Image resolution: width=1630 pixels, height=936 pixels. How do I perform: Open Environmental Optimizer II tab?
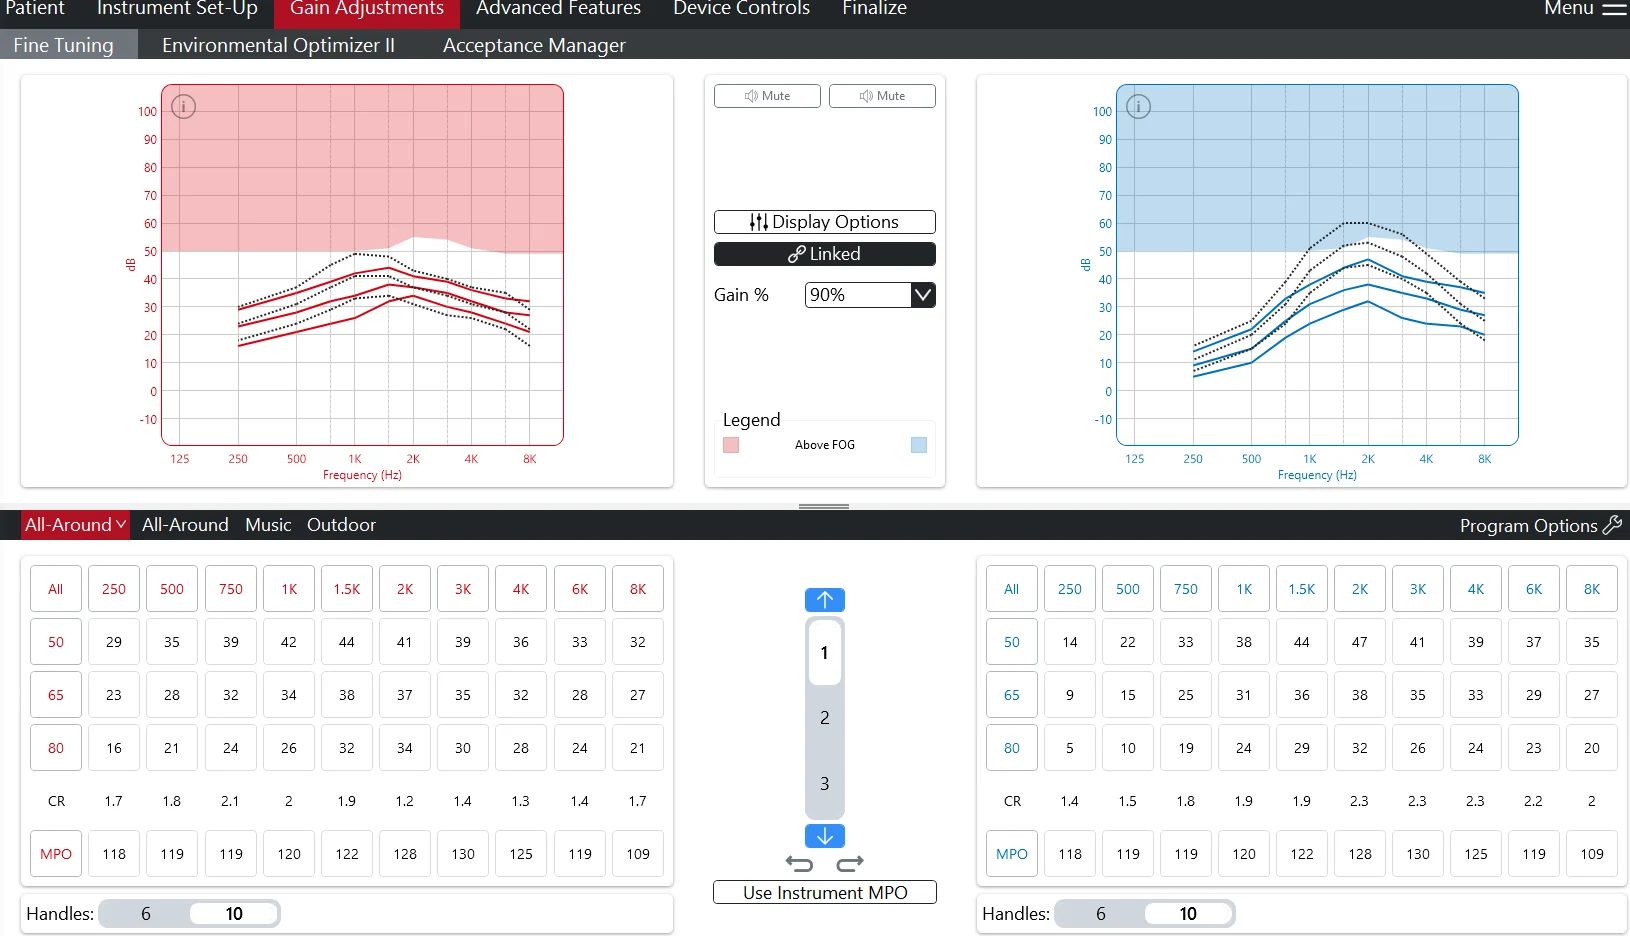tap(278, 45)
